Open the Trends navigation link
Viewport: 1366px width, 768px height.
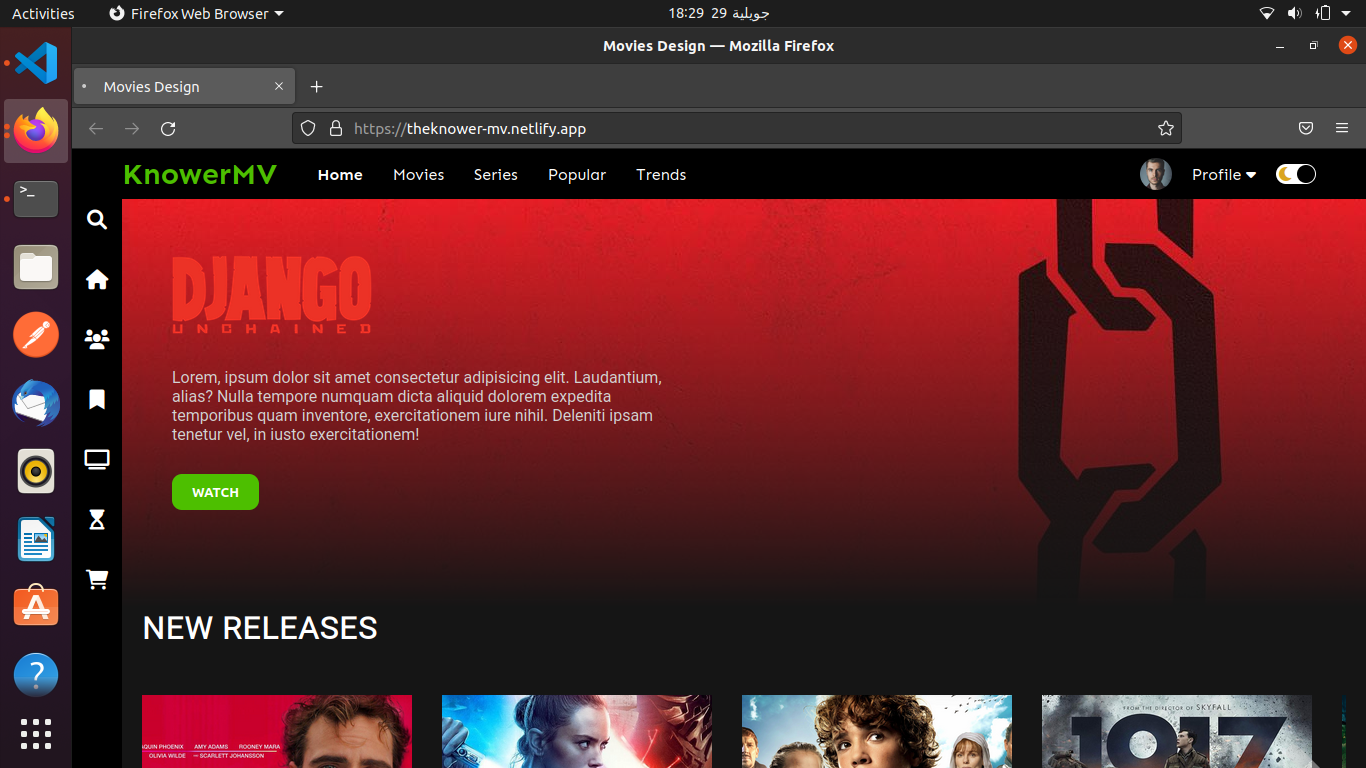pyautogui.click(x=661, y=174)
